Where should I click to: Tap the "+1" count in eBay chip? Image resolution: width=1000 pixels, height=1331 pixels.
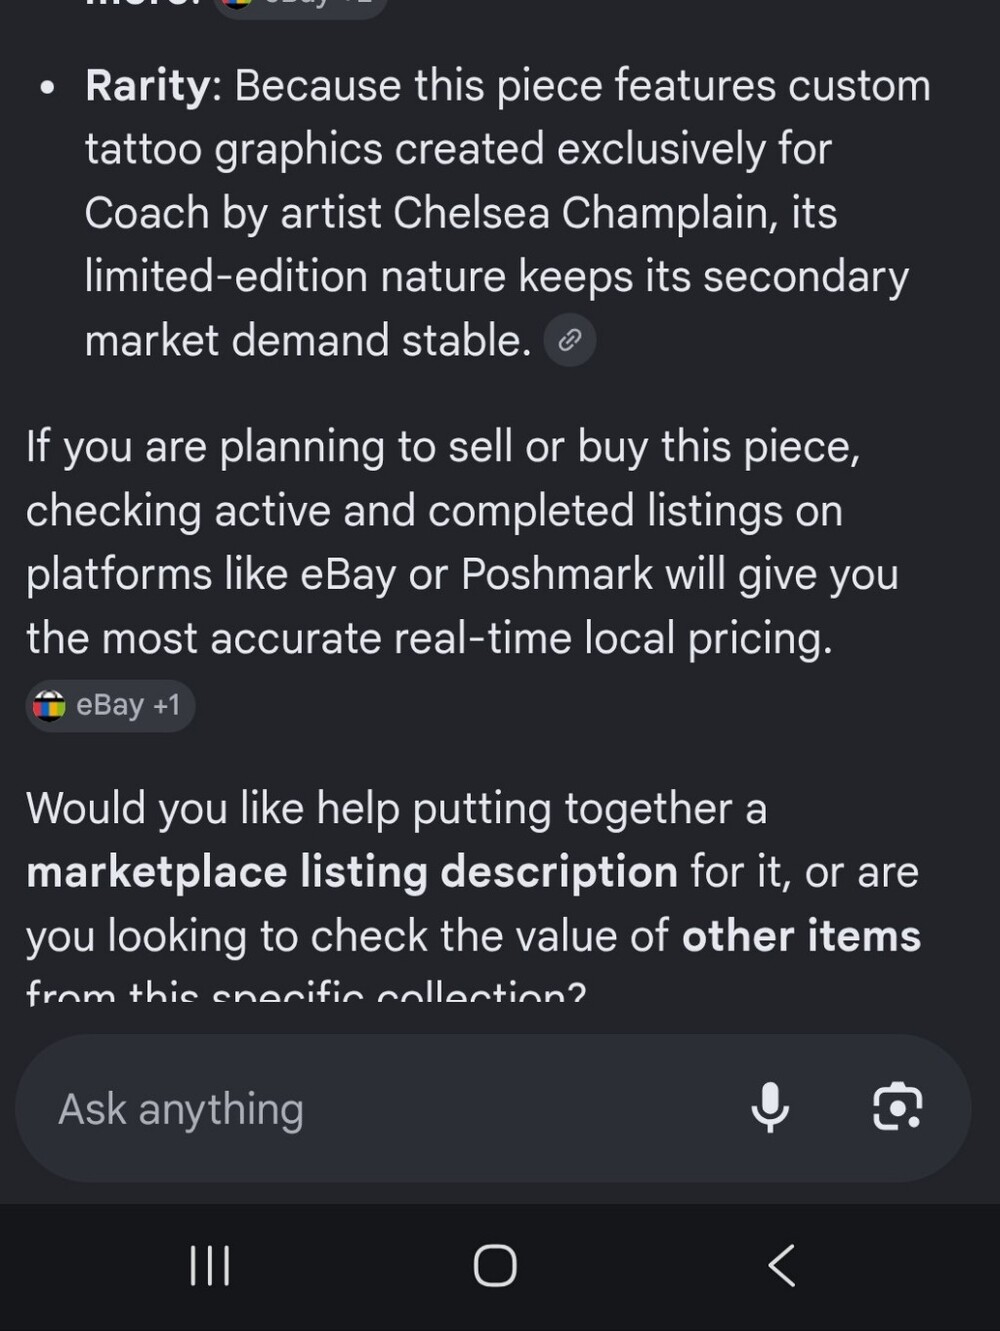[x=166, y=705]
